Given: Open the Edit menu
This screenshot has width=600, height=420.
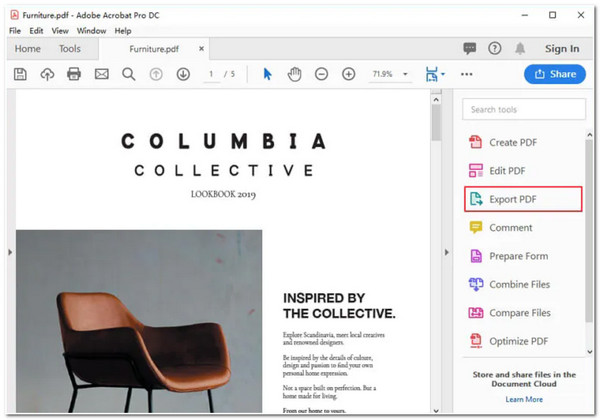Looking at the screenshot, I should coord(36,31).
